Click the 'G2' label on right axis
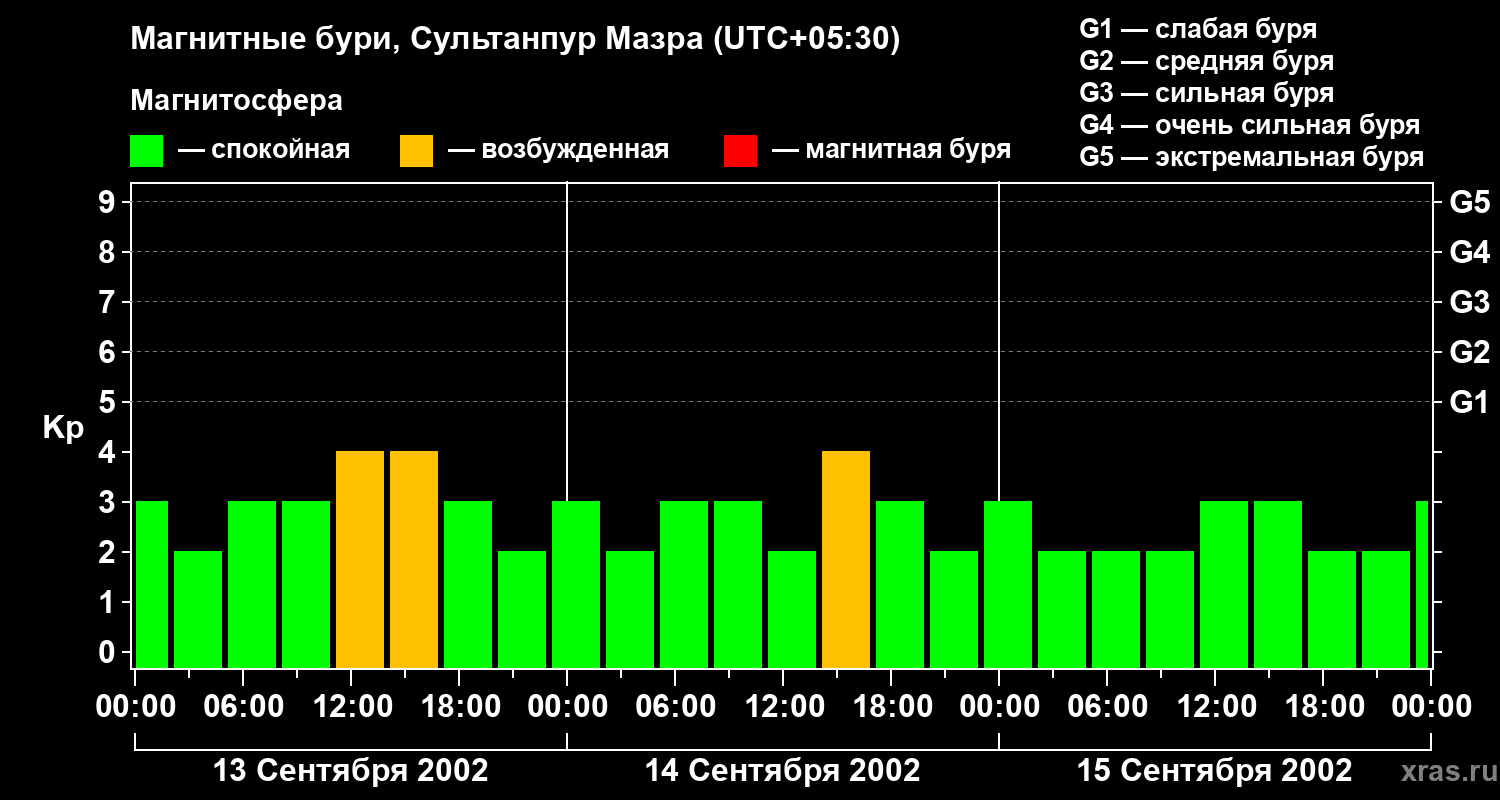Screen dimensions: 1500x800 pos(1469,352)
